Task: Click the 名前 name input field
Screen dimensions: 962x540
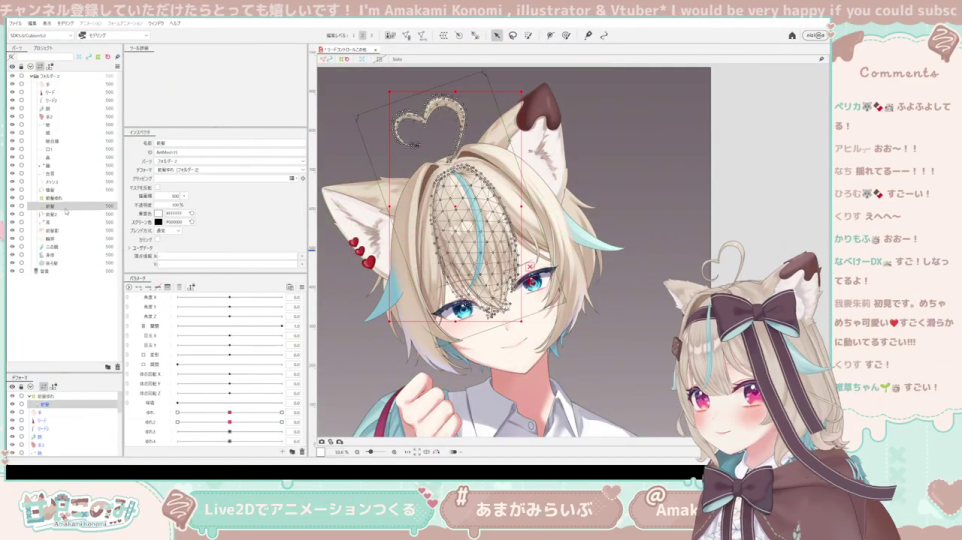Action: (229, 143)
